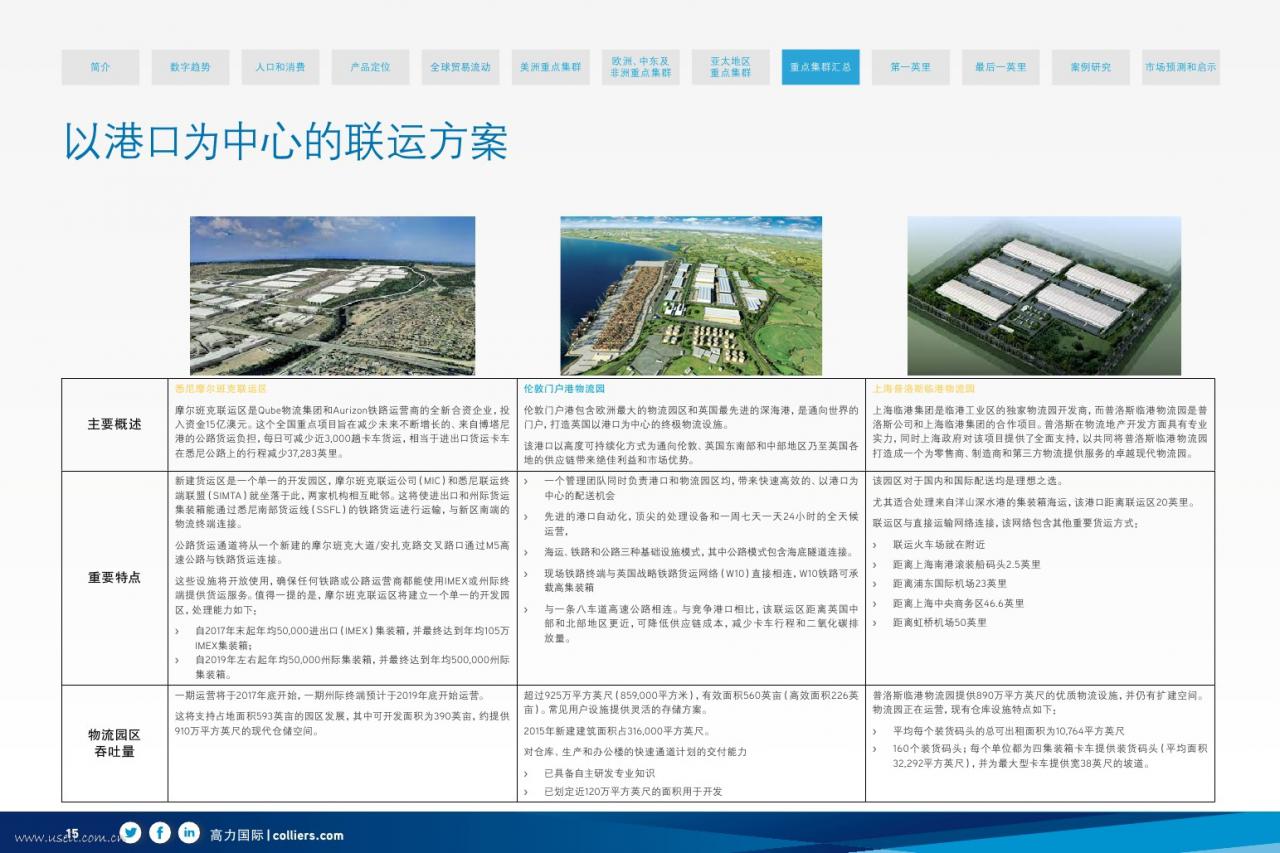Click the page number 15 in footer
Image resolution: width=1280 pixels, height=853 pixels.
(72, 833)
